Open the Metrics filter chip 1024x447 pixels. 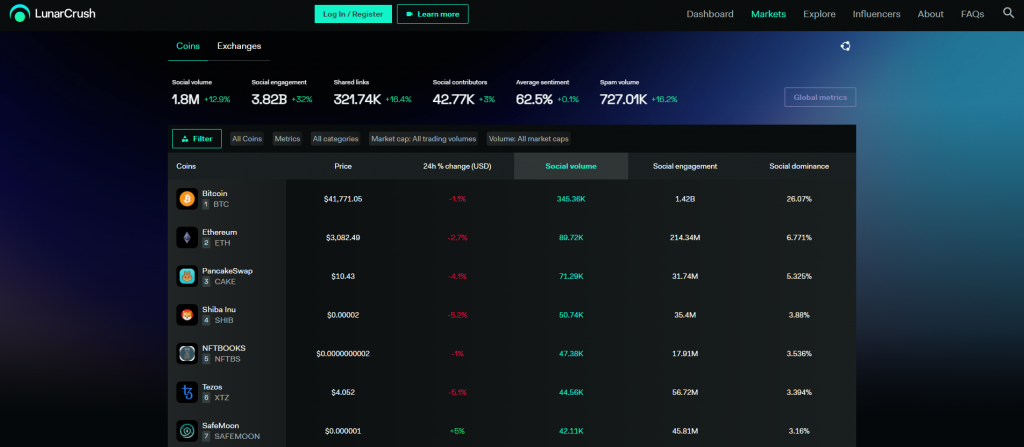[287, 139]
